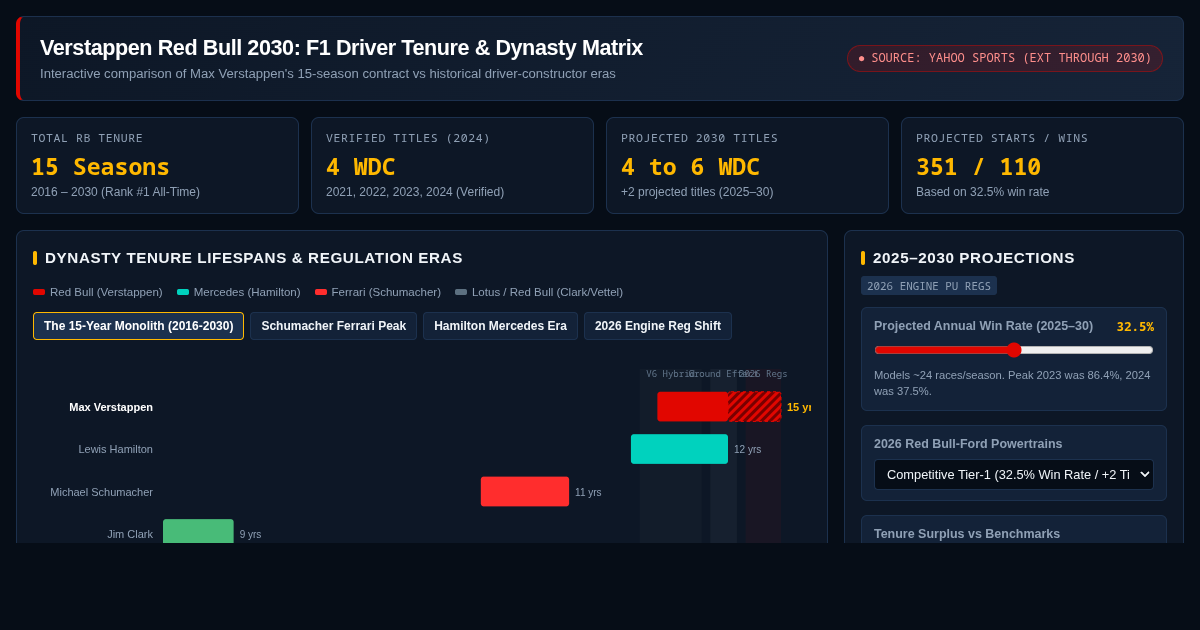Image resolution: width=1200 pixels, height=630 pixels.
Task: Click the 2025–2030 Projections heading
Action: tap(974, 258)
